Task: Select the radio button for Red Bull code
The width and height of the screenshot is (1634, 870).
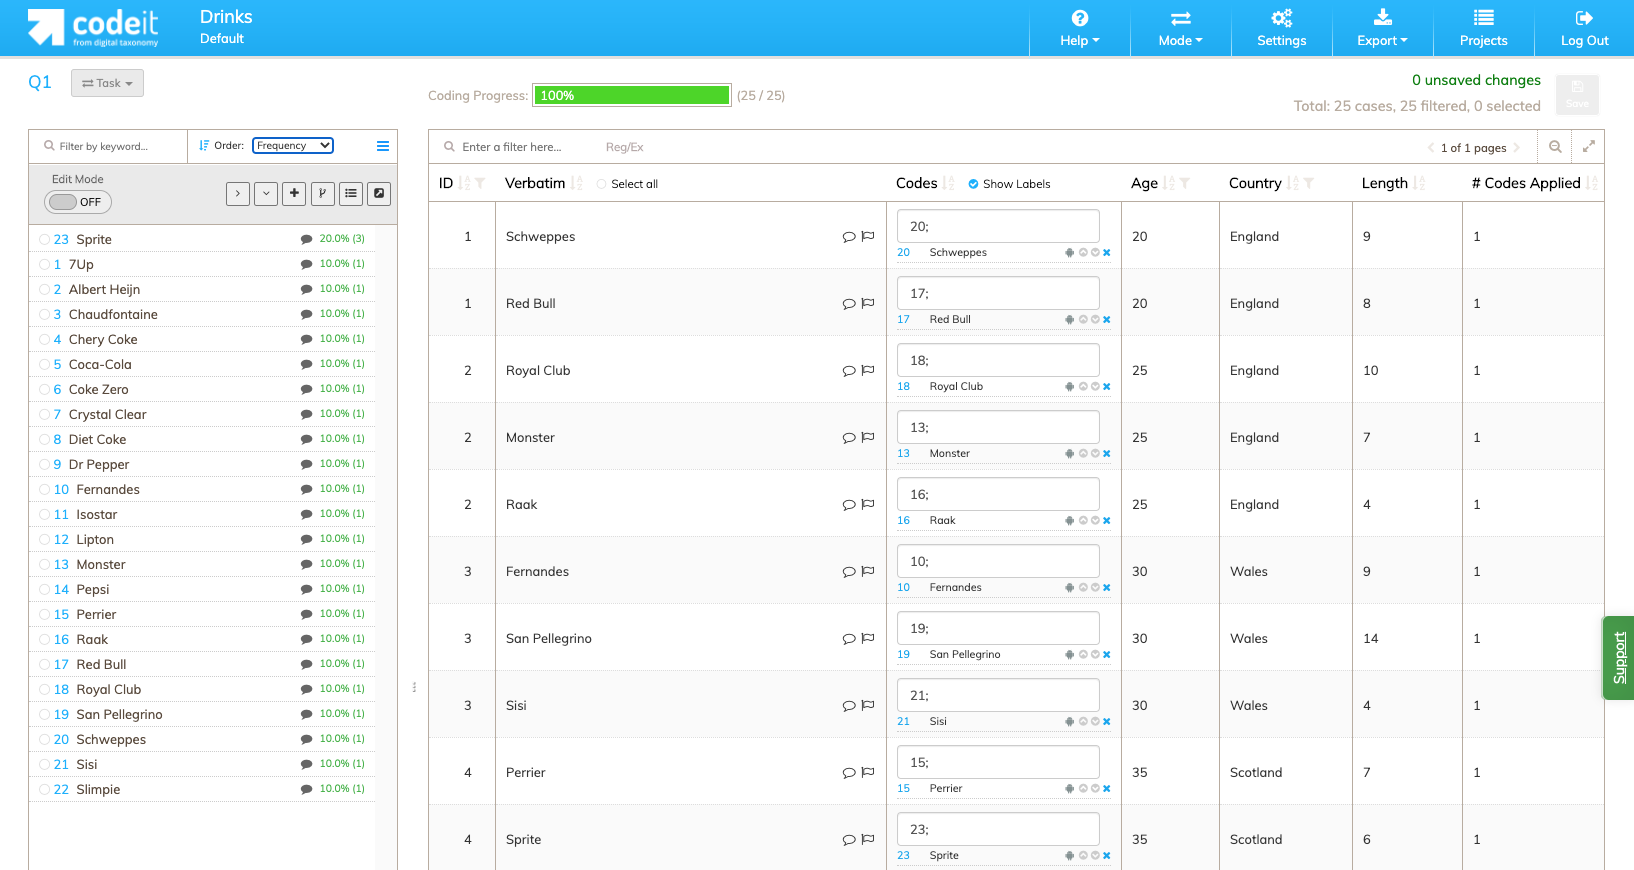Action: (x=44, y=664)
